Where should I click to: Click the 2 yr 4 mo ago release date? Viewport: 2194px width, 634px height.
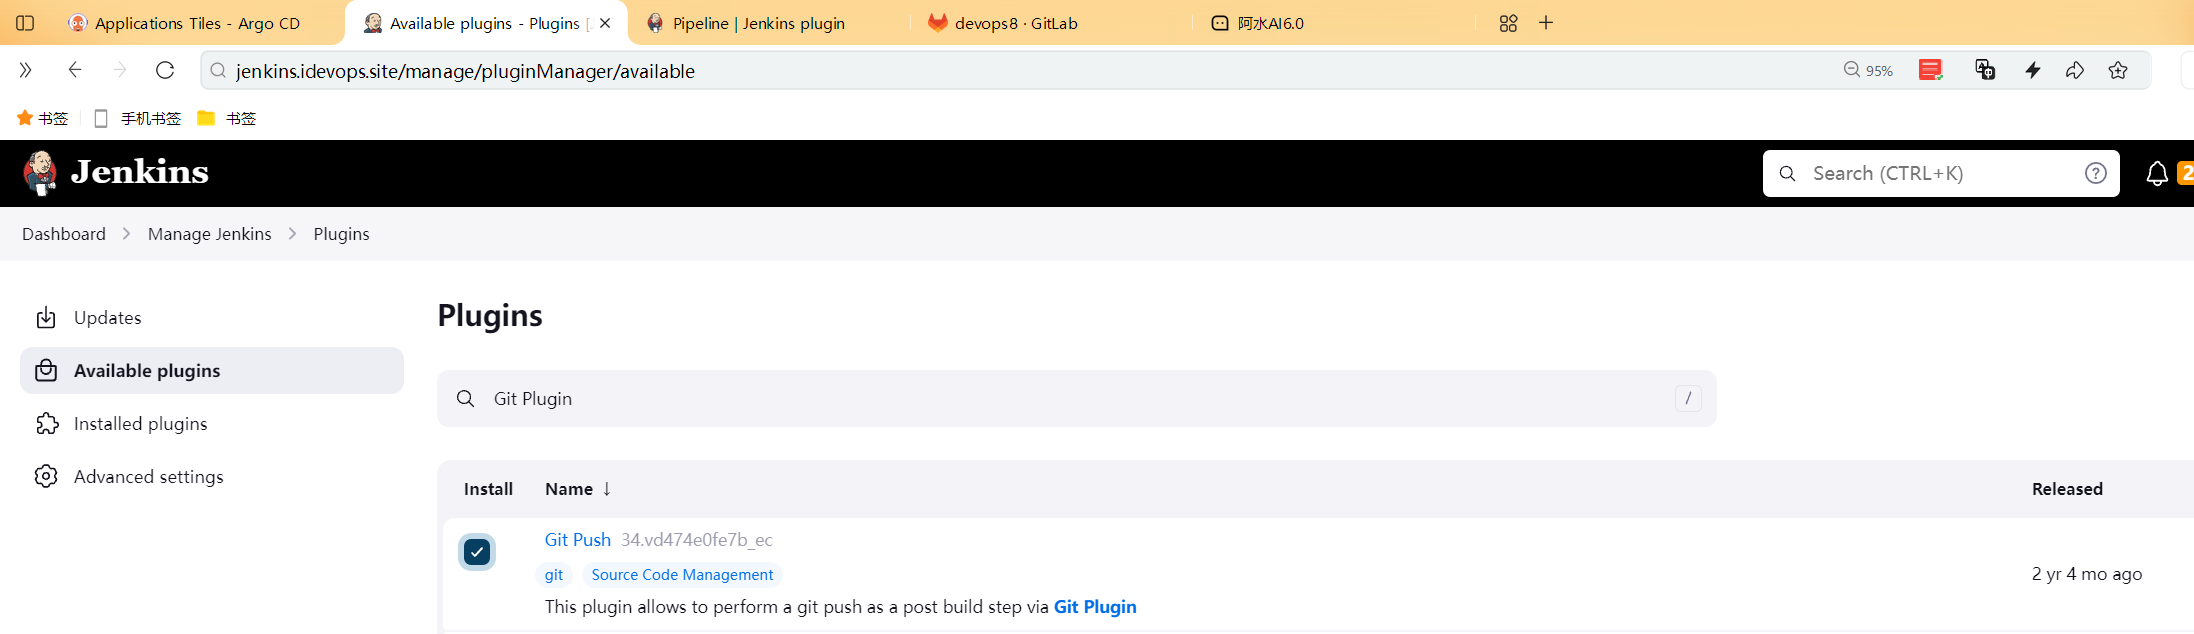[2087, 574]
